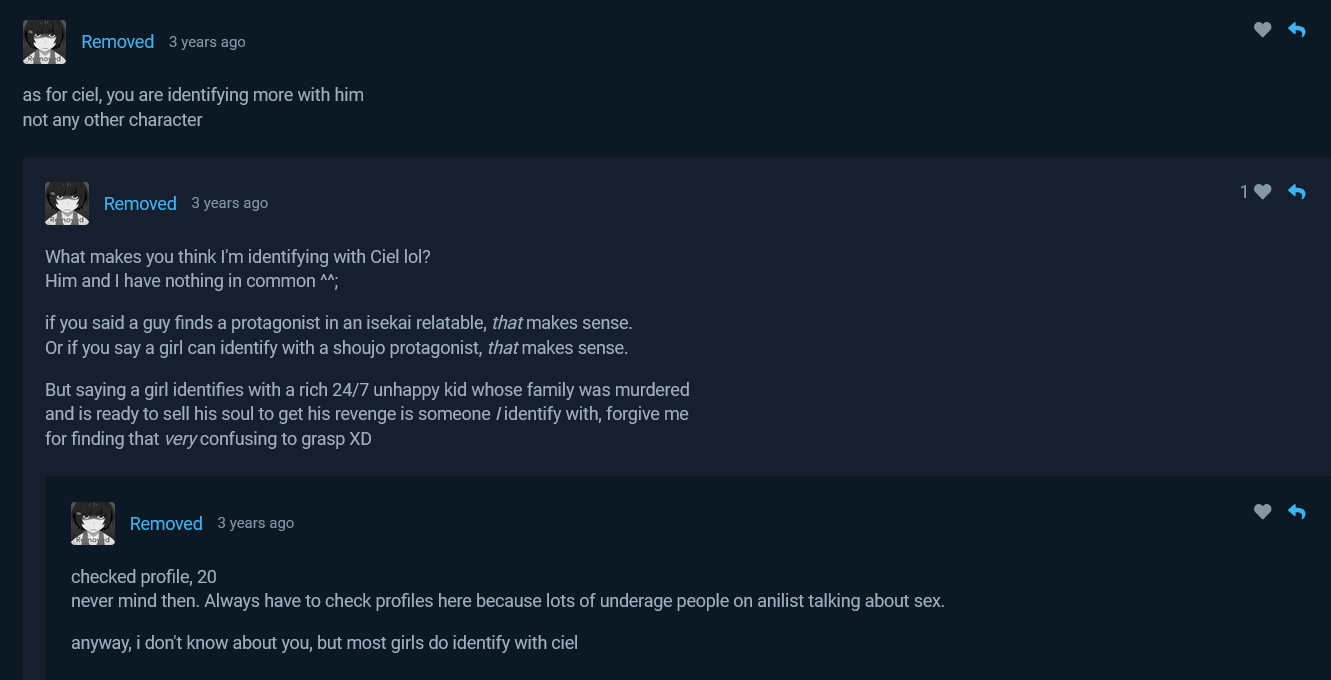Like the top comment about ciel

(x=1262, y=30)
